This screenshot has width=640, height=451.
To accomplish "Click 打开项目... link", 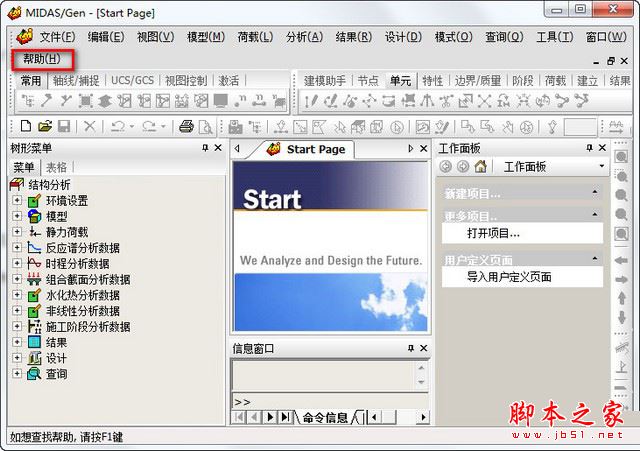I will (x=493, y=233).
